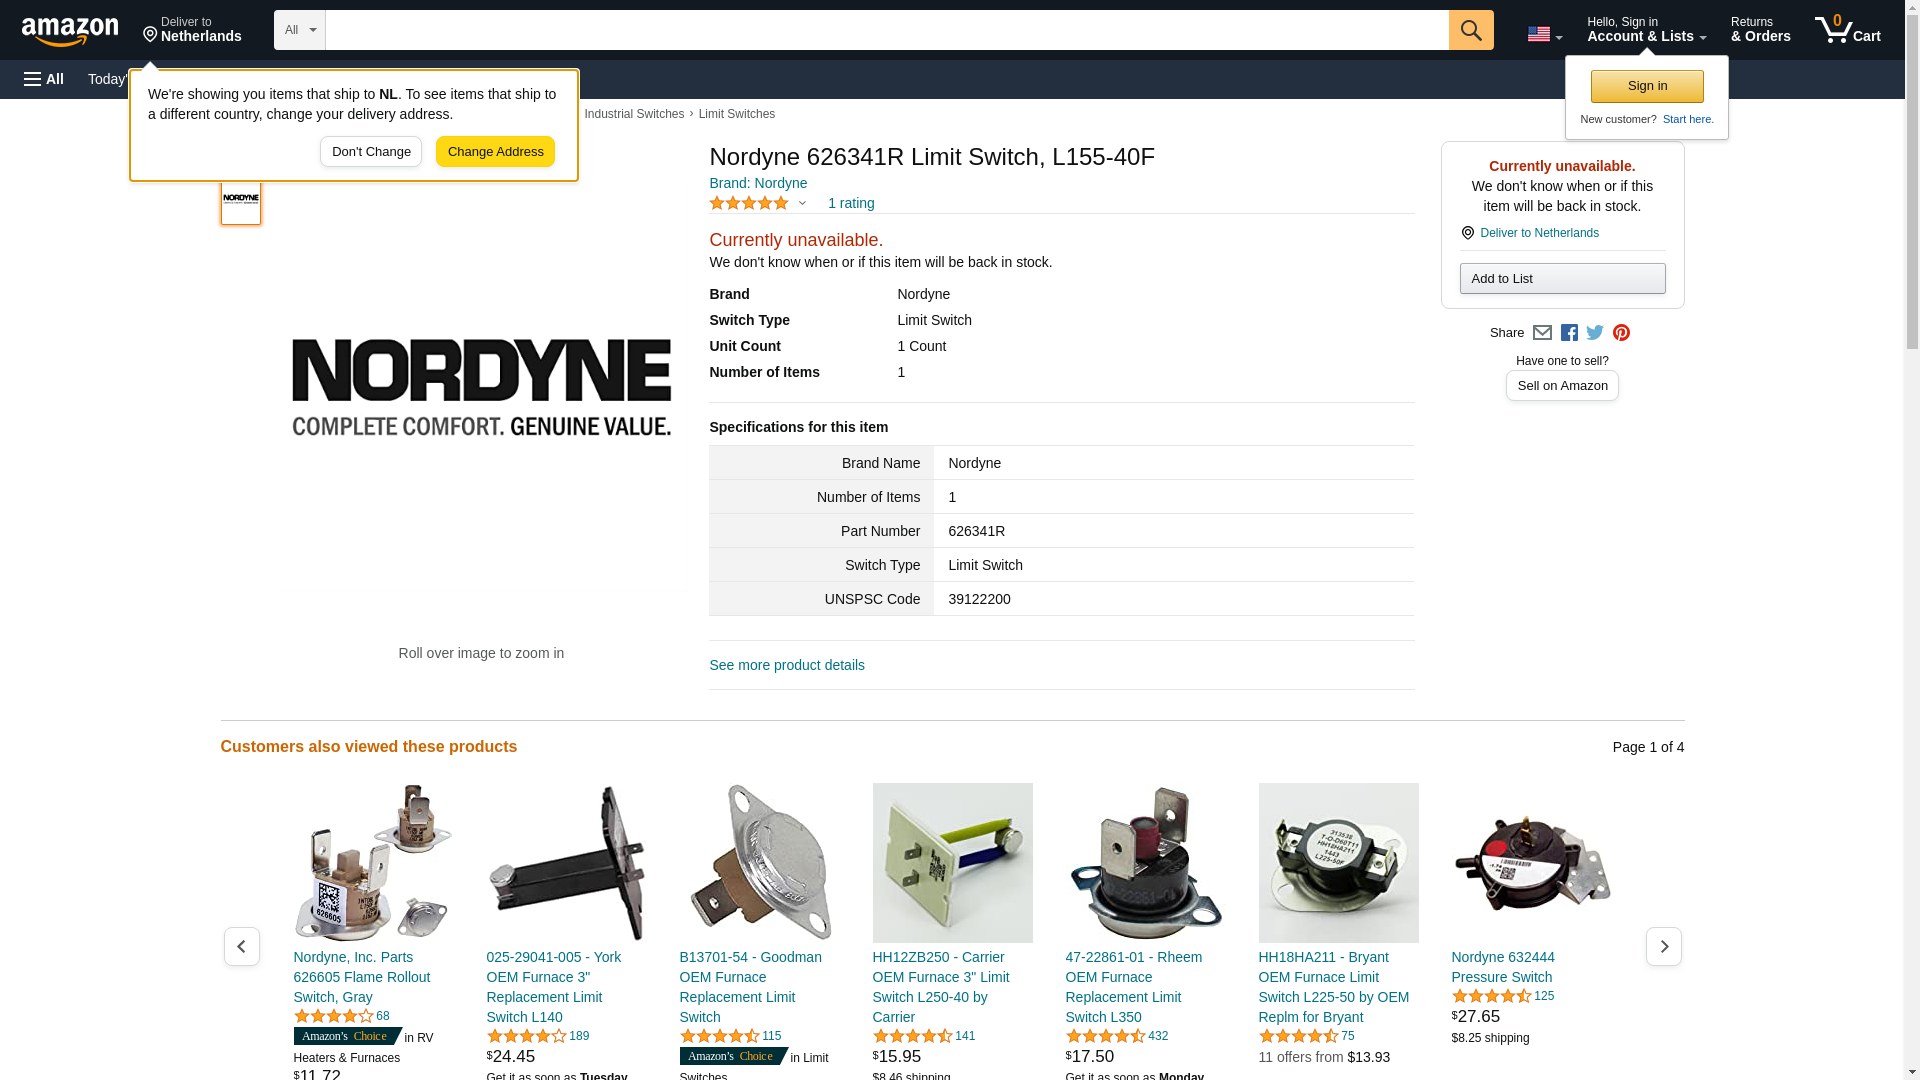
Task: Click into the search input field
Action: click(886, 30)
